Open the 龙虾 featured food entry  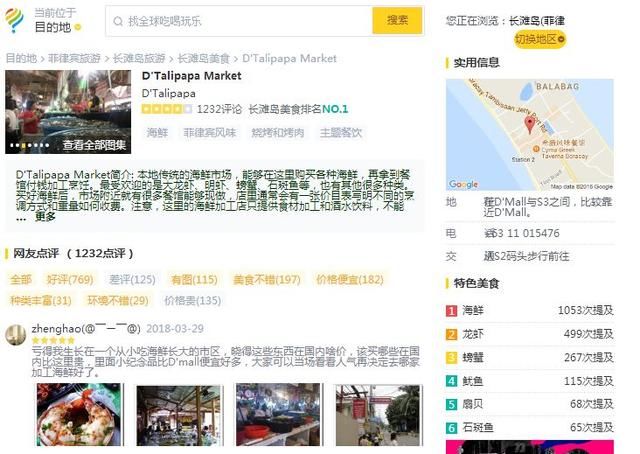(473, 334)
